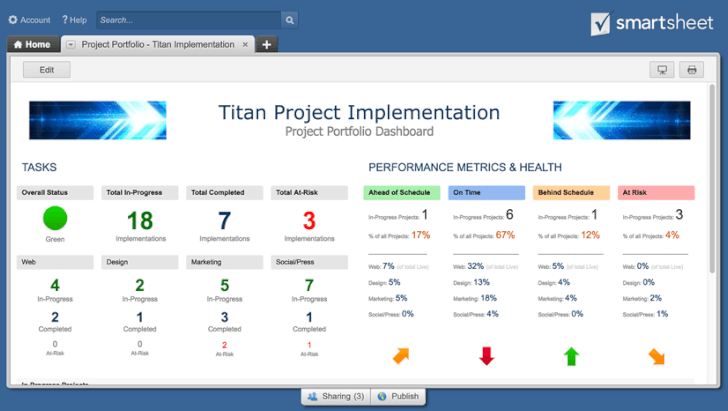Click the green Overall Status circle

point(55,218)
